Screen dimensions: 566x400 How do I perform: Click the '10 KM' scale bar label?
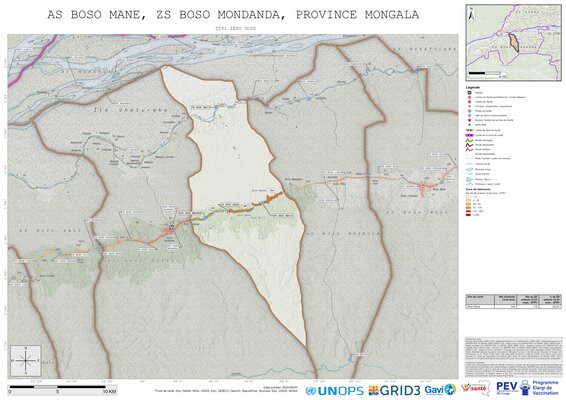tap(110, 392)
